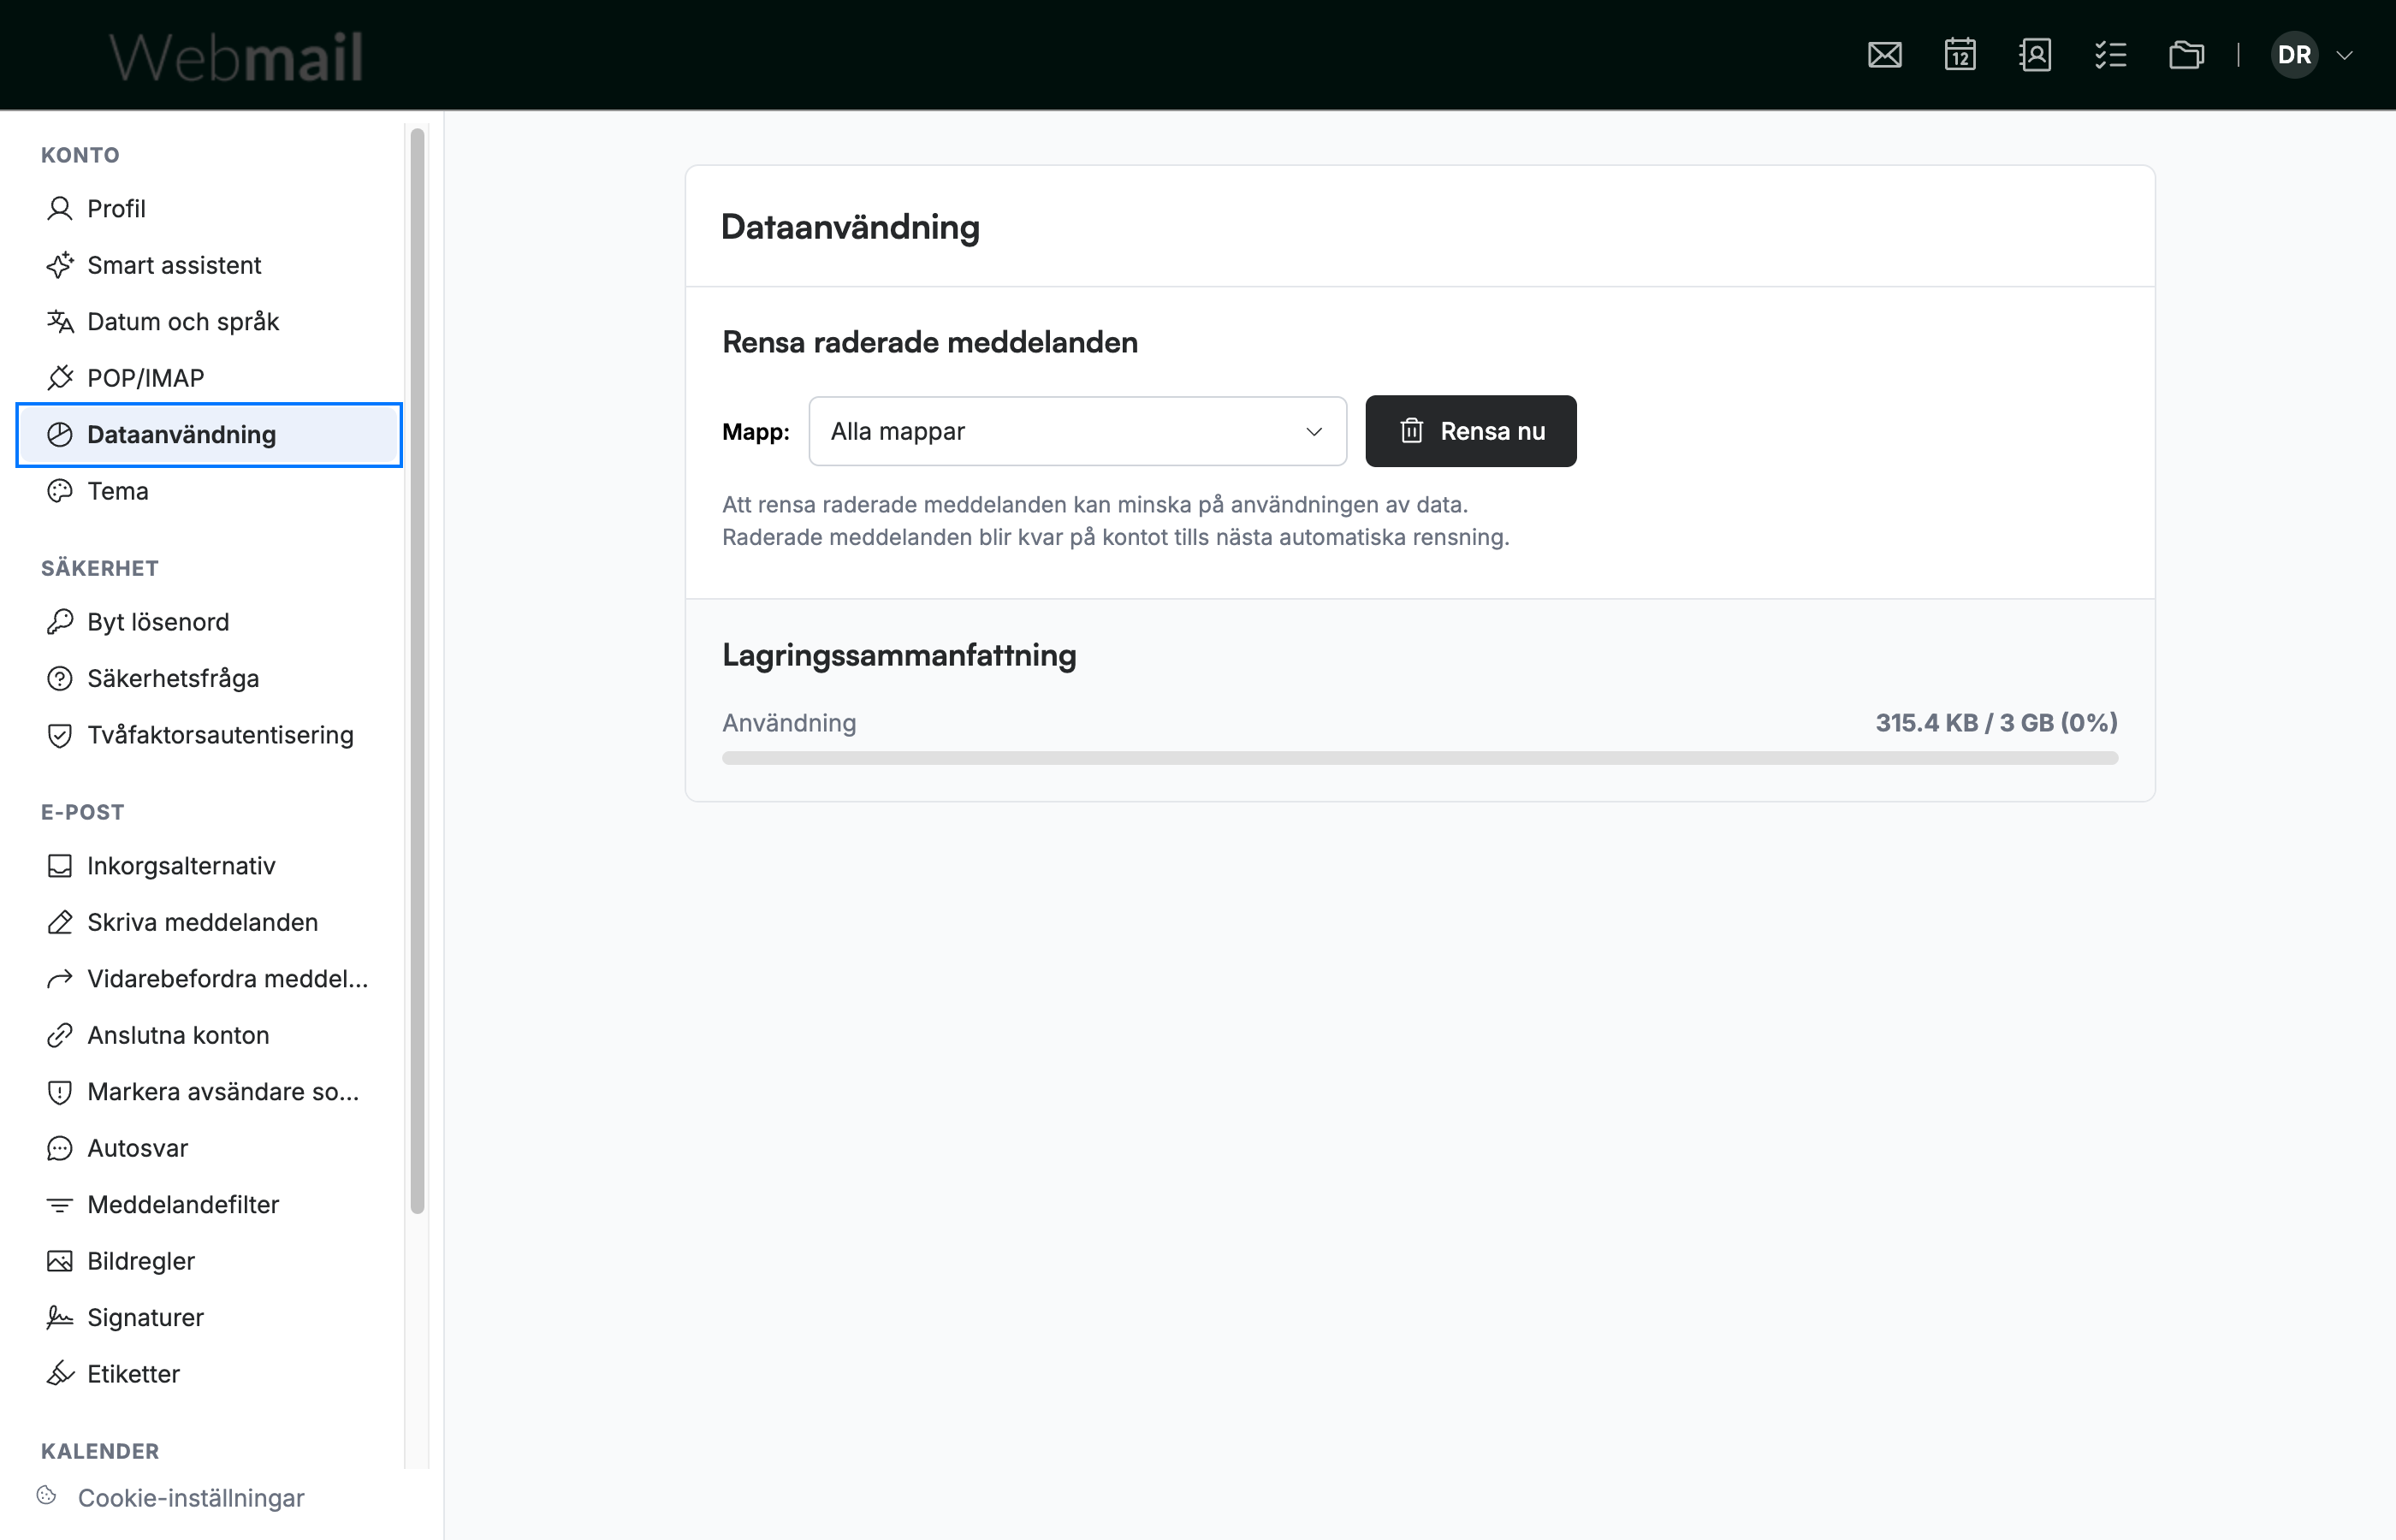
Task: Open Markera avsändare so... settings
Action: [x=209, y=1092]
